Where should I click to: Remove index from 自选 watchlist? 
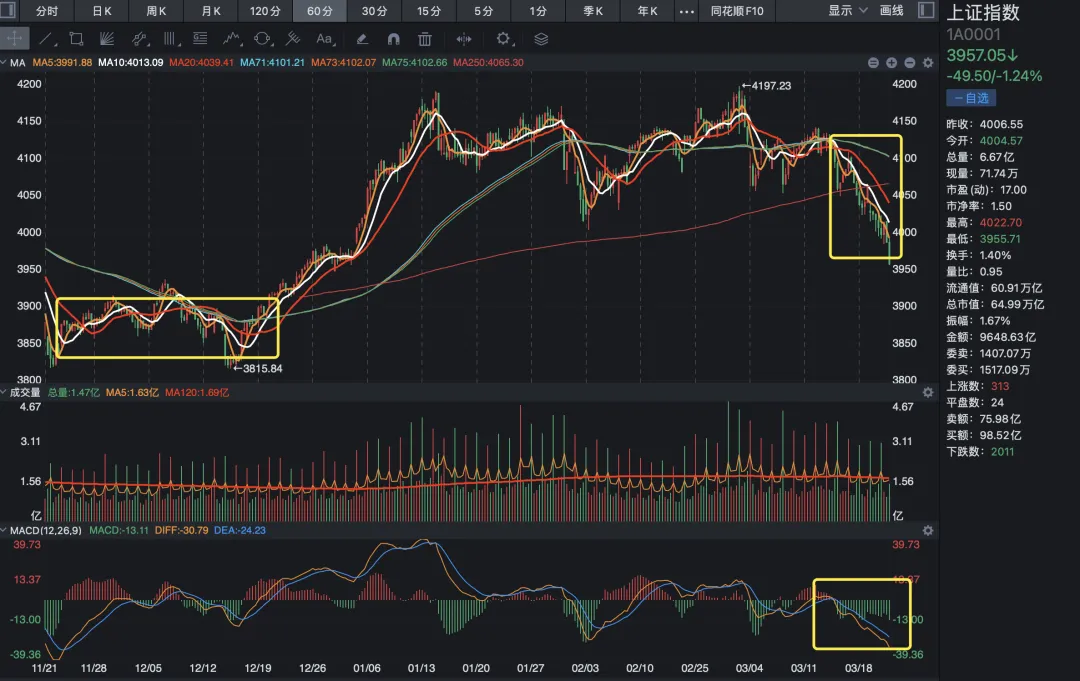970,98
